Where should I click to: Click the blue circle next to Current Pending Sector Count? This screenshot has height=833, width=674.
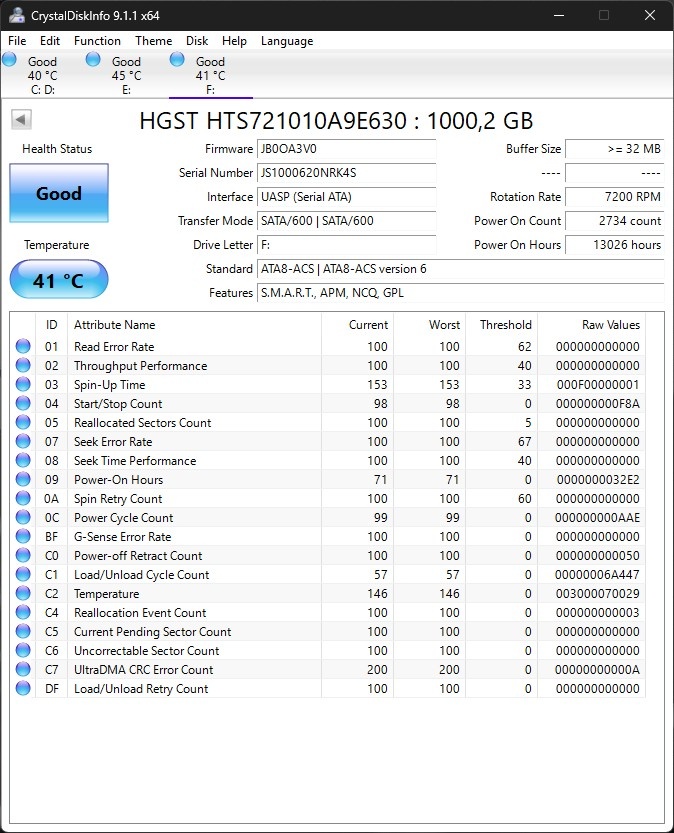pyautogui.click(x=22, y=631)
